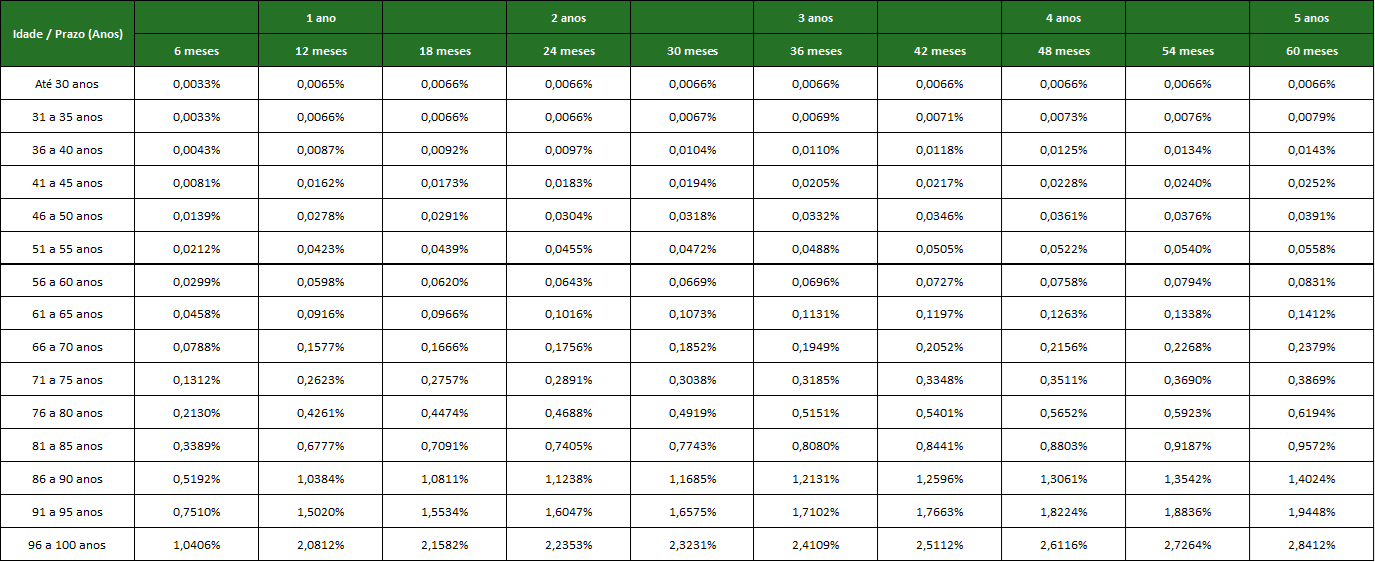The height and width of the screenshot is (562, 1375).
Task: Click the cell showing 0,0143%
Action: tap(1311, 150)
